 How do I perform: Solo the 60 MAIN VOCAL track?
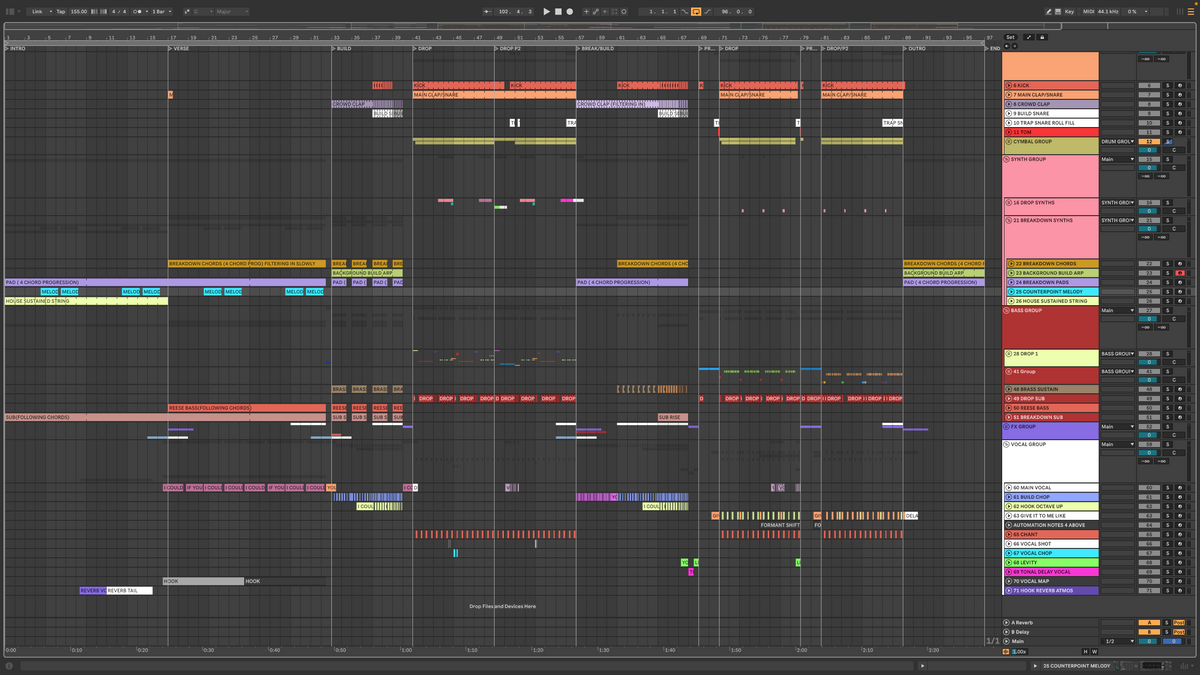point(1166,488)
